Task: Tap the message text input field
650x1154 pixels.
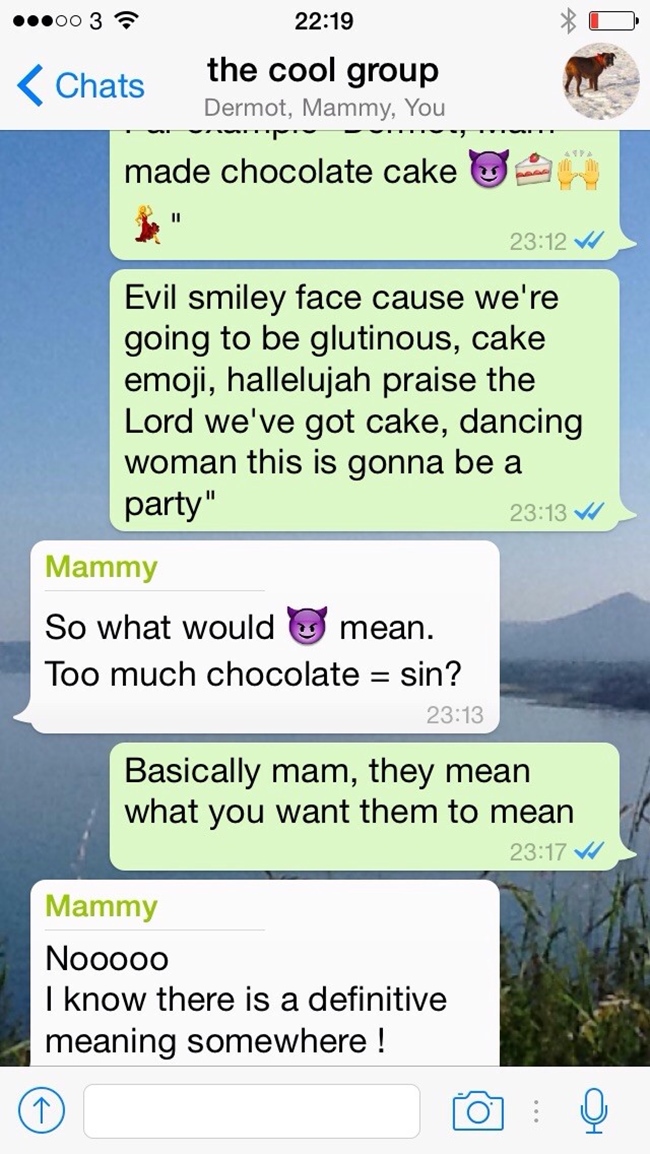Action: click(252, 1111)
